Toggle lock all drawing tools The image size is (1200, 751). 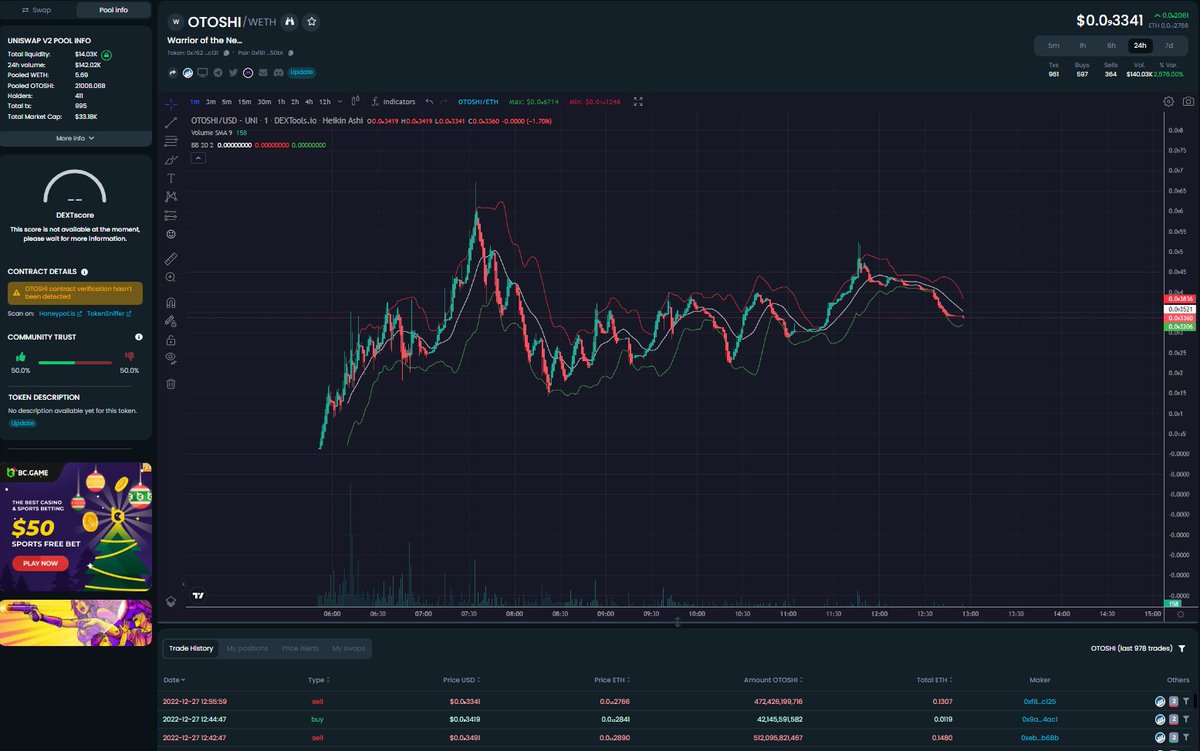[171, 340]
